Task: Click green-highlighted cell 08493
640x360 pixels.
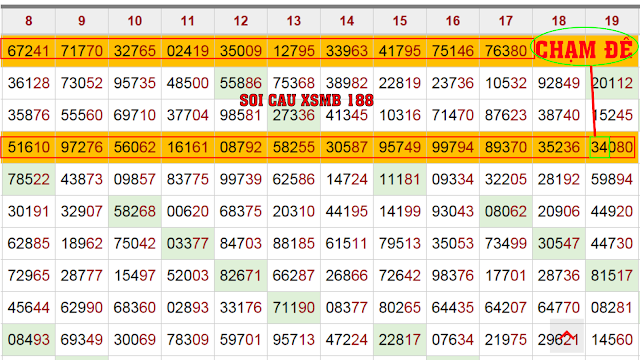Action: 29,340
